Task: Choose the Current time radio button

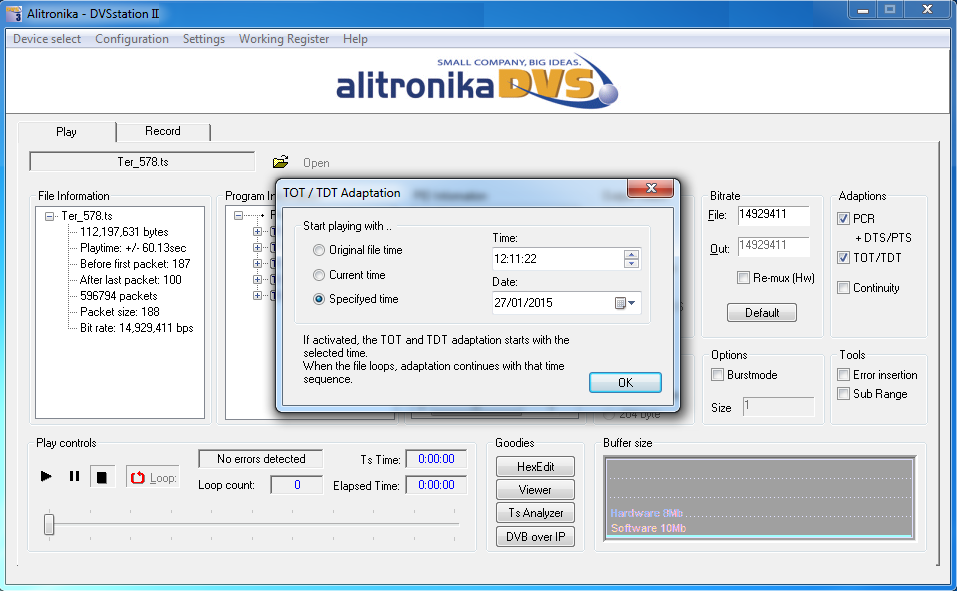Action: [x=319, y=275]
